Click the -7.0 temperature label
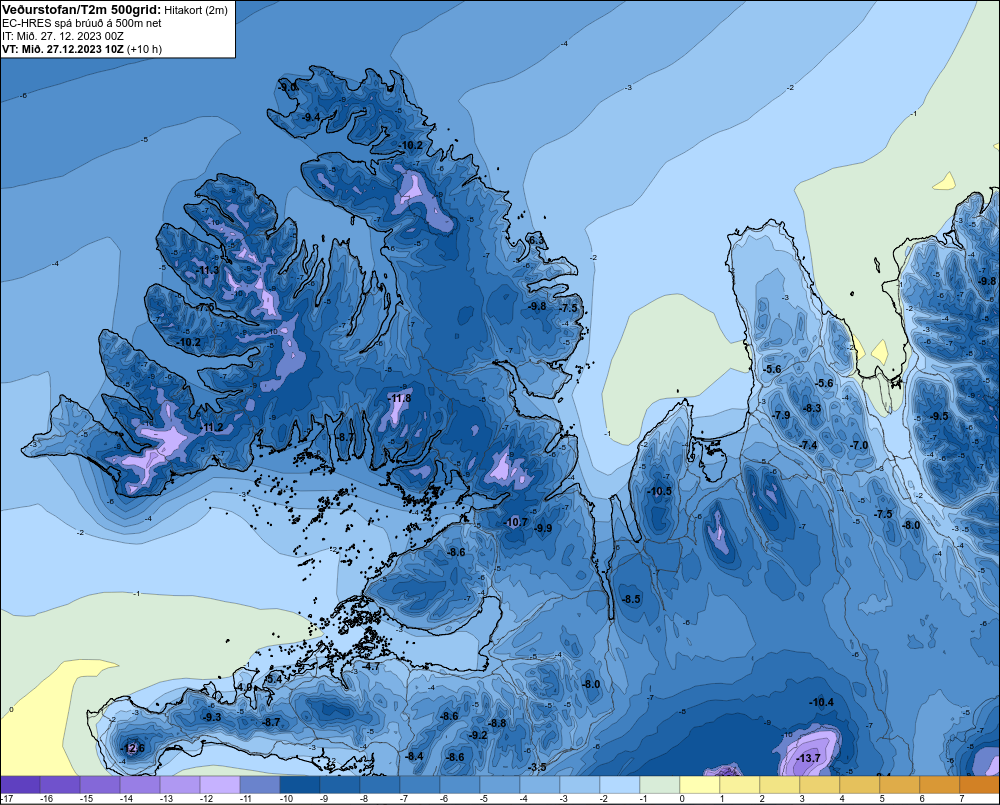This screenshot has width=1000, height=805. click(x=859, y=445)
